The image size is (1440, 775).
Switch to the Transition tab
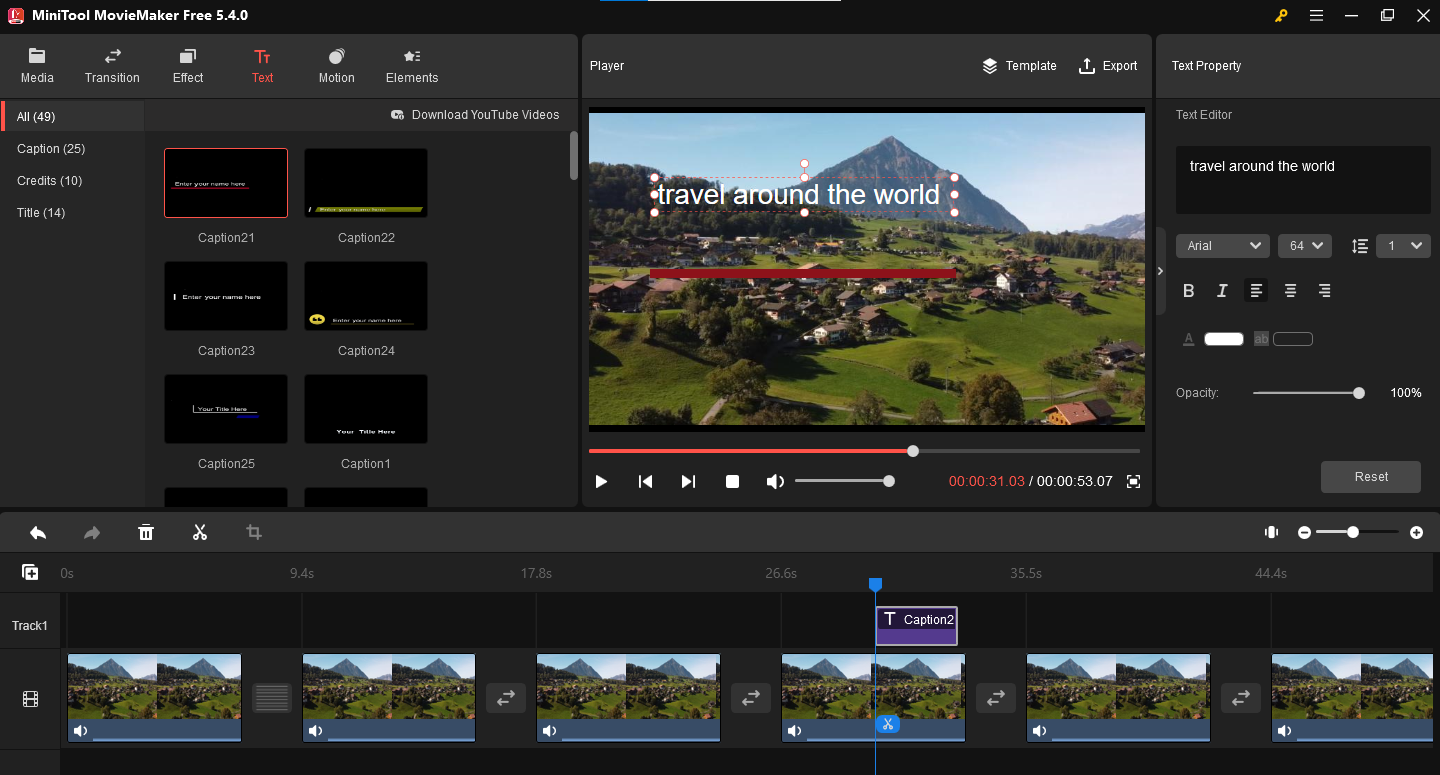(x=112, y=66)
